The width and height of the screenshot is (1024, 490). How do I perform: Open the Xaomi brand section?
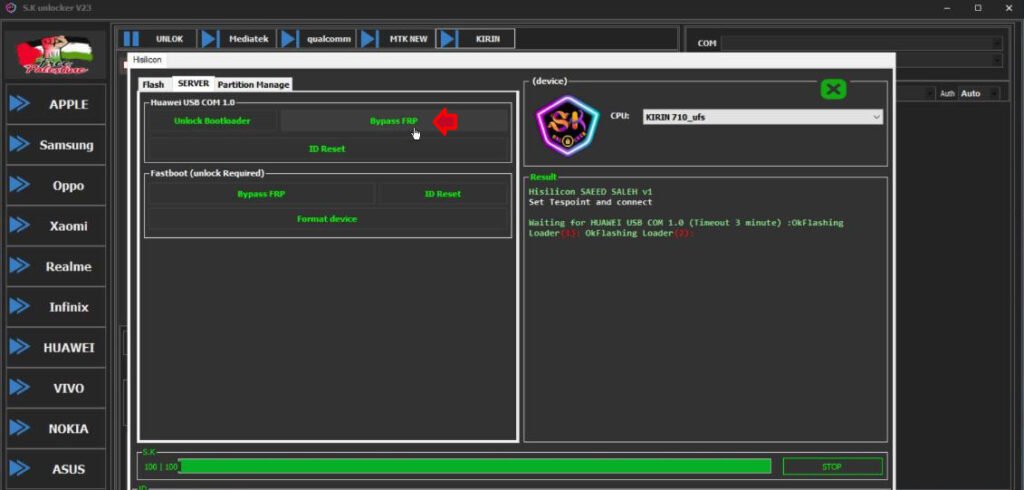click(x=56, y=226)
